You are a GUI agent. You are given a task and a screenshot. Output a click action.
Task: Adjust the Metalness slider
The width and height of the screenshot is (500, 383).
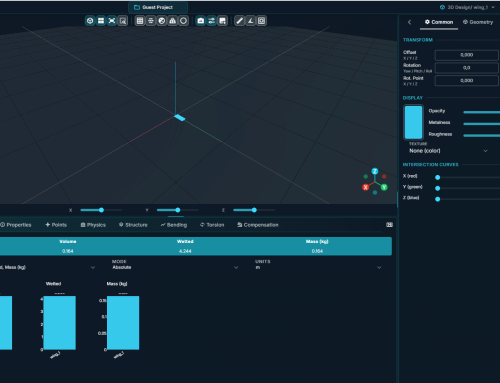coord(481,124)
